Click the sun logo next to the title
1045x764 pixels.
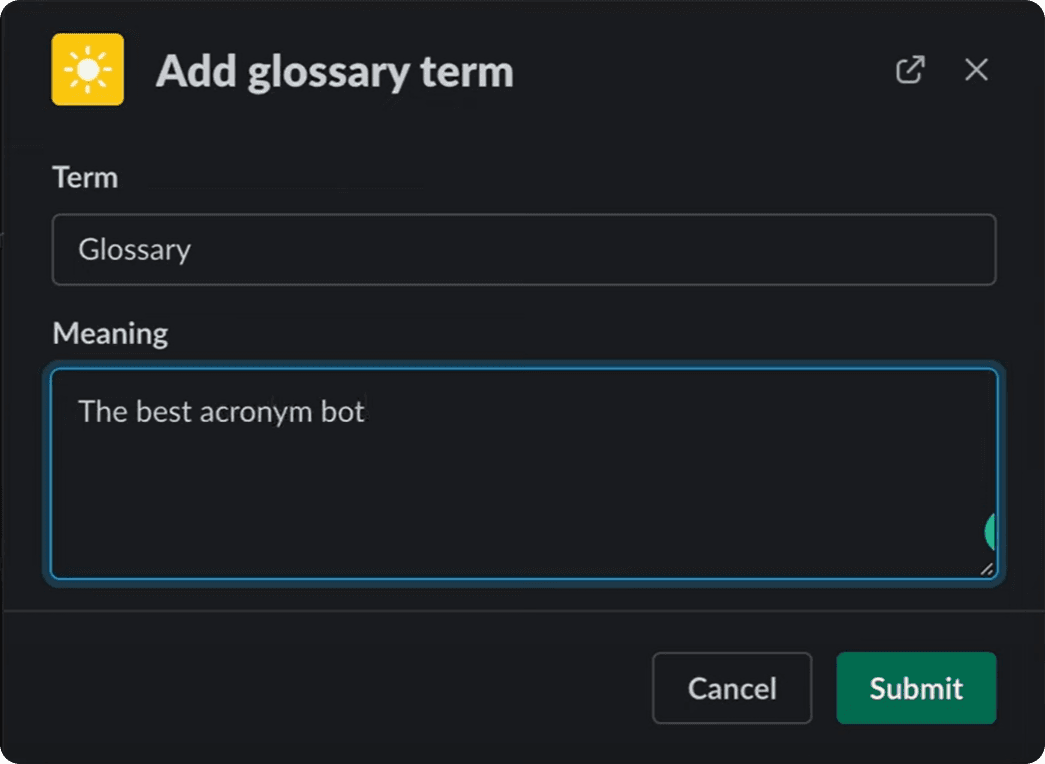(87, 70)
